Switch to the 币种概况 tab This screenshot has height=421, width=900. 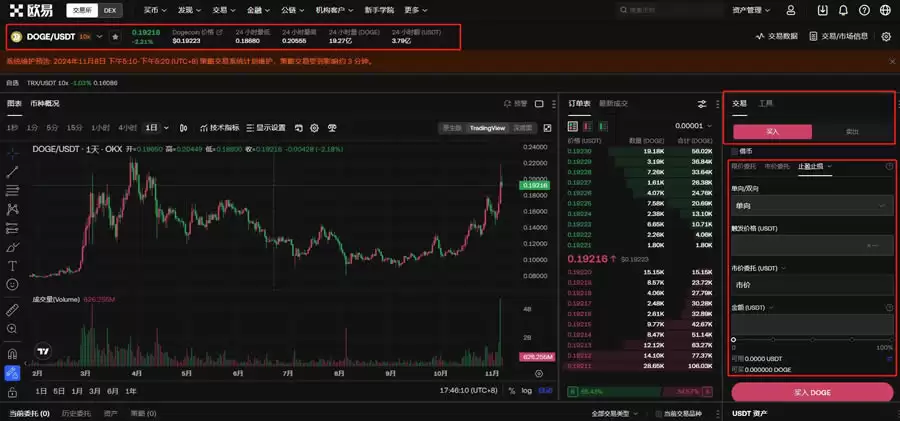click(45, 103)
